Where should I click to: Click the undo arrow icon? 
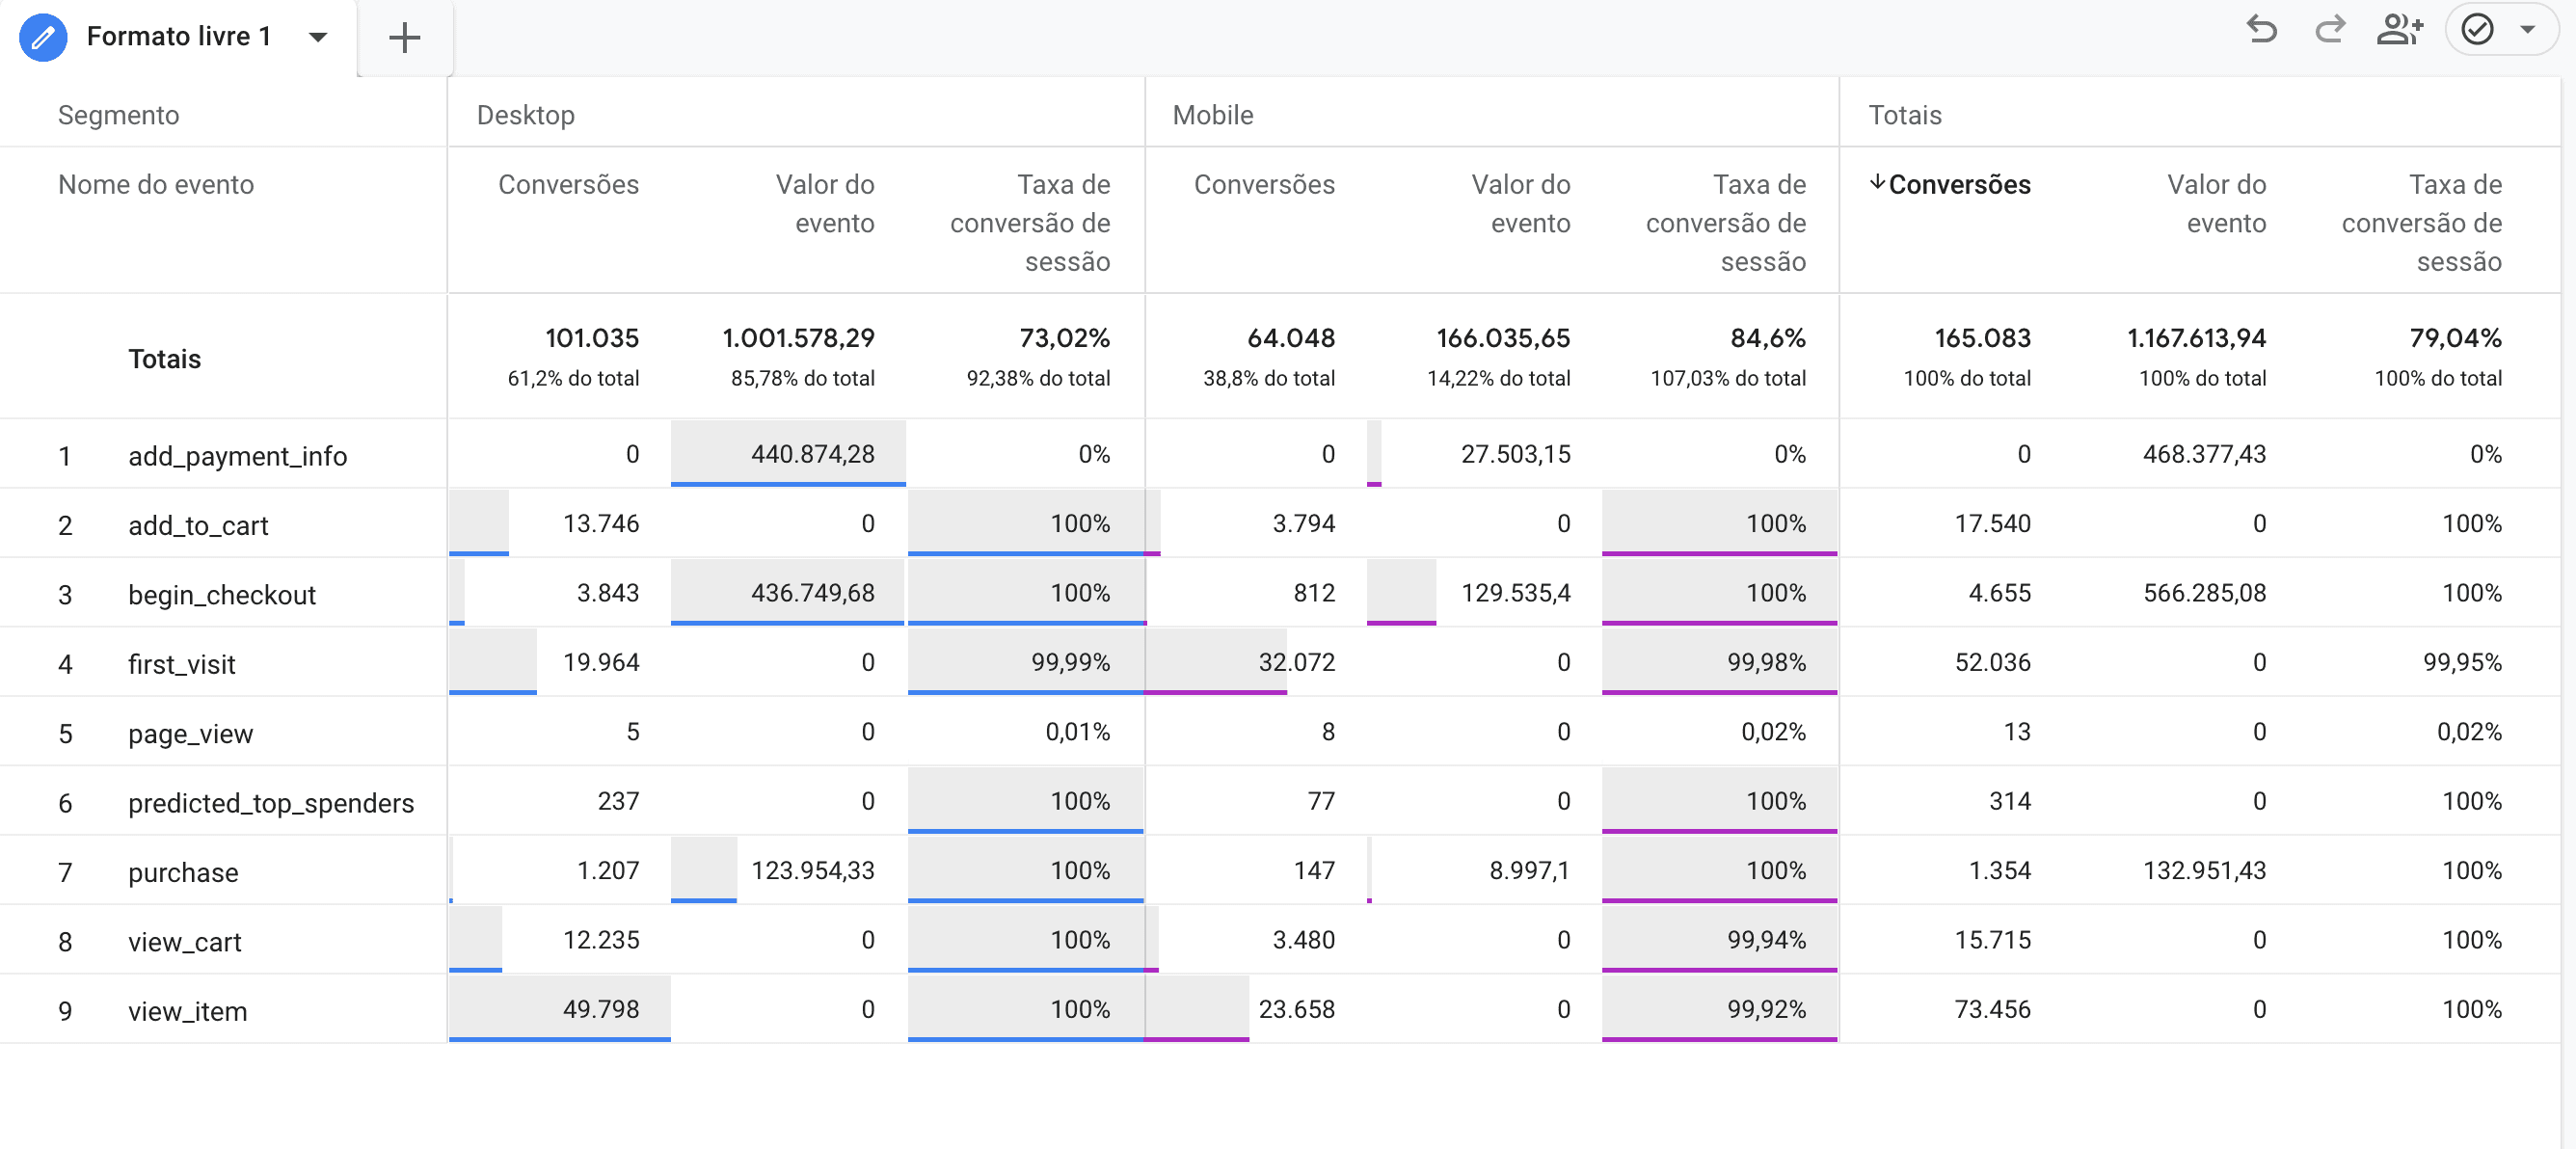click(2261, 30)
